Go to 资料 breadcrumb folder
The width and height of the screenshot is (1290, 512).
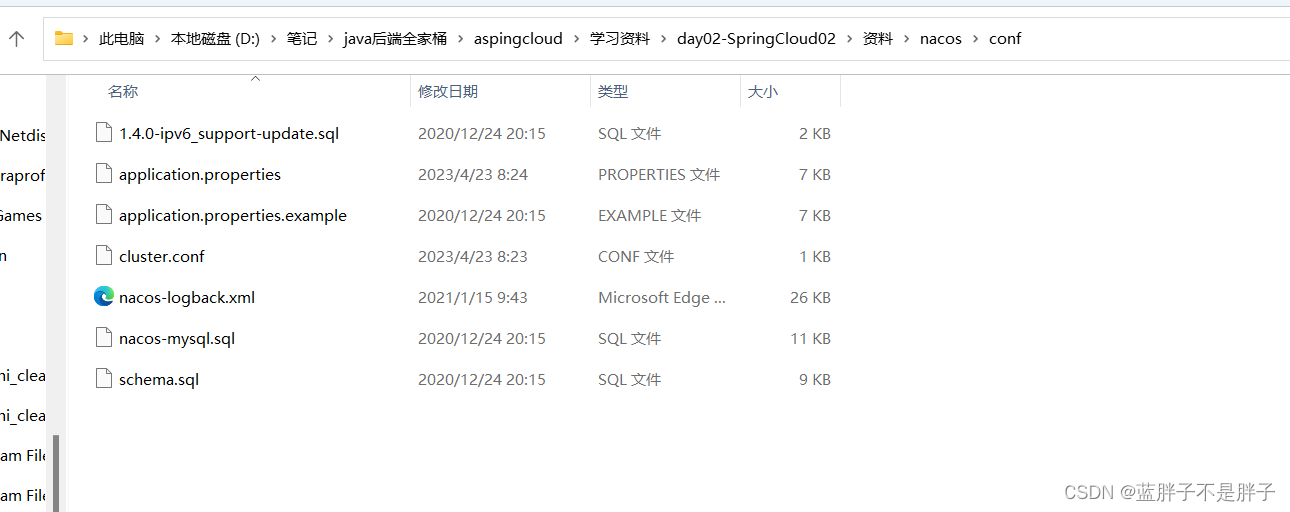(x=878, y=39)
